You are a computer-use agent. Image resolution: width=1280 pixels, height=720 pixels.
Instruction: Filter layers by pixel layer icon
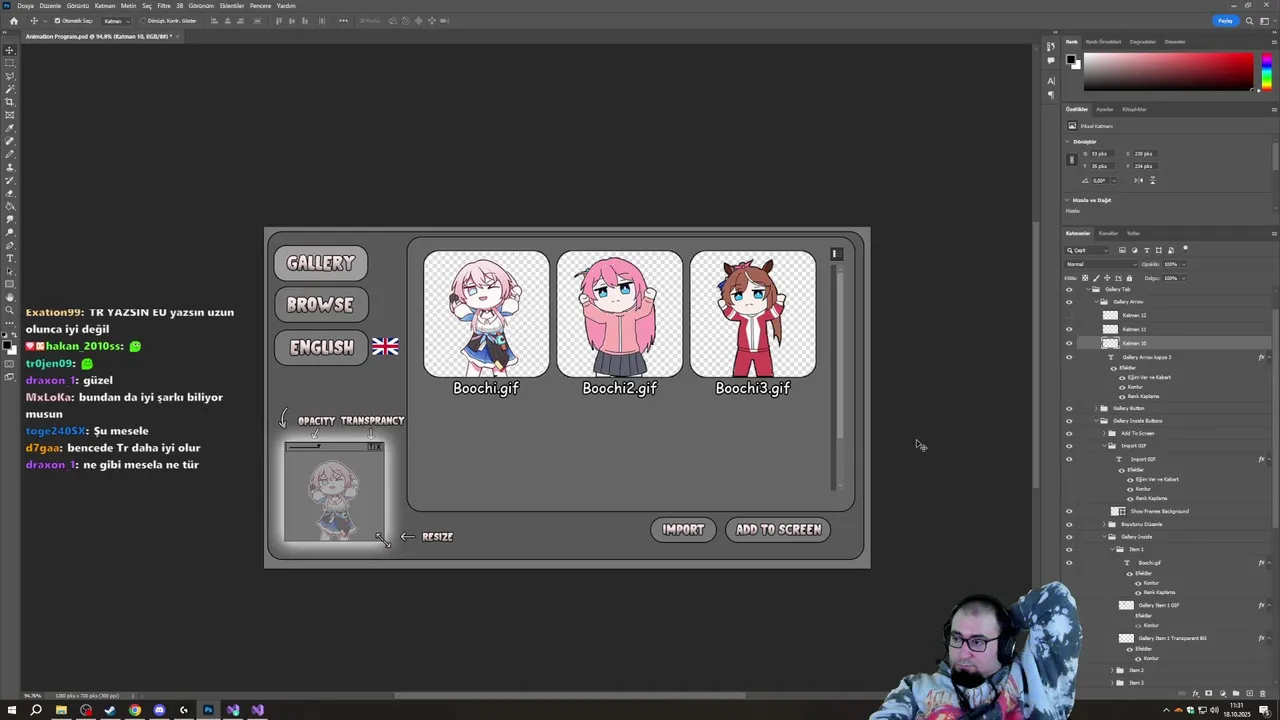(1122, 250)
